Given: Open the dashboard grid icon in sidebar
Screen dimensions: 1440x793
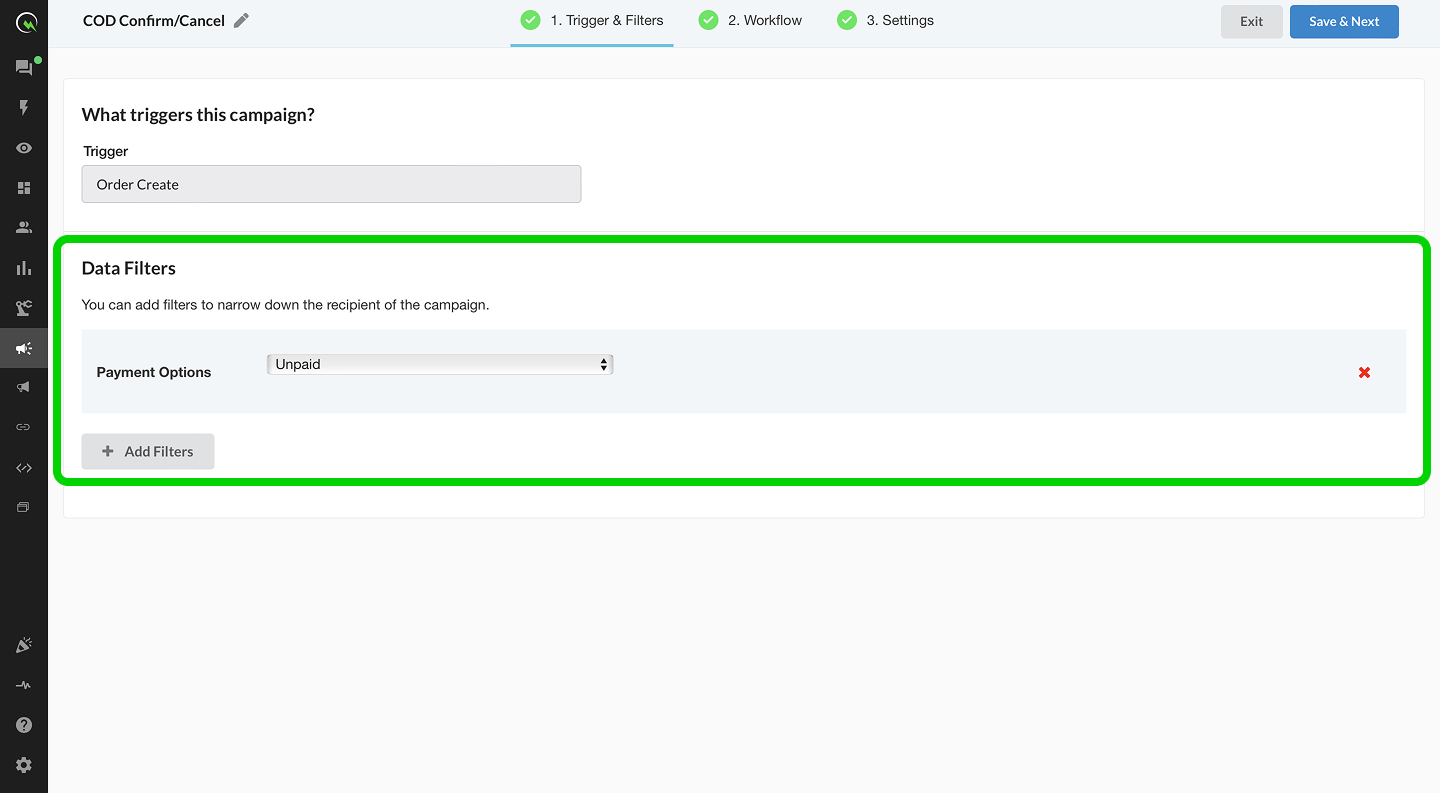Looking at the screenshot, I should (x=24, y=188).
